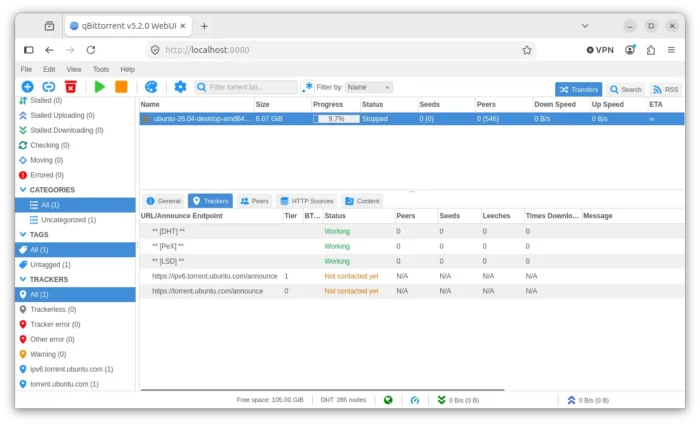700x425 pixels.
Task: Select ipv6.torrent.ubuntu.com (1) tracker filter
Action: pos(75,369)
